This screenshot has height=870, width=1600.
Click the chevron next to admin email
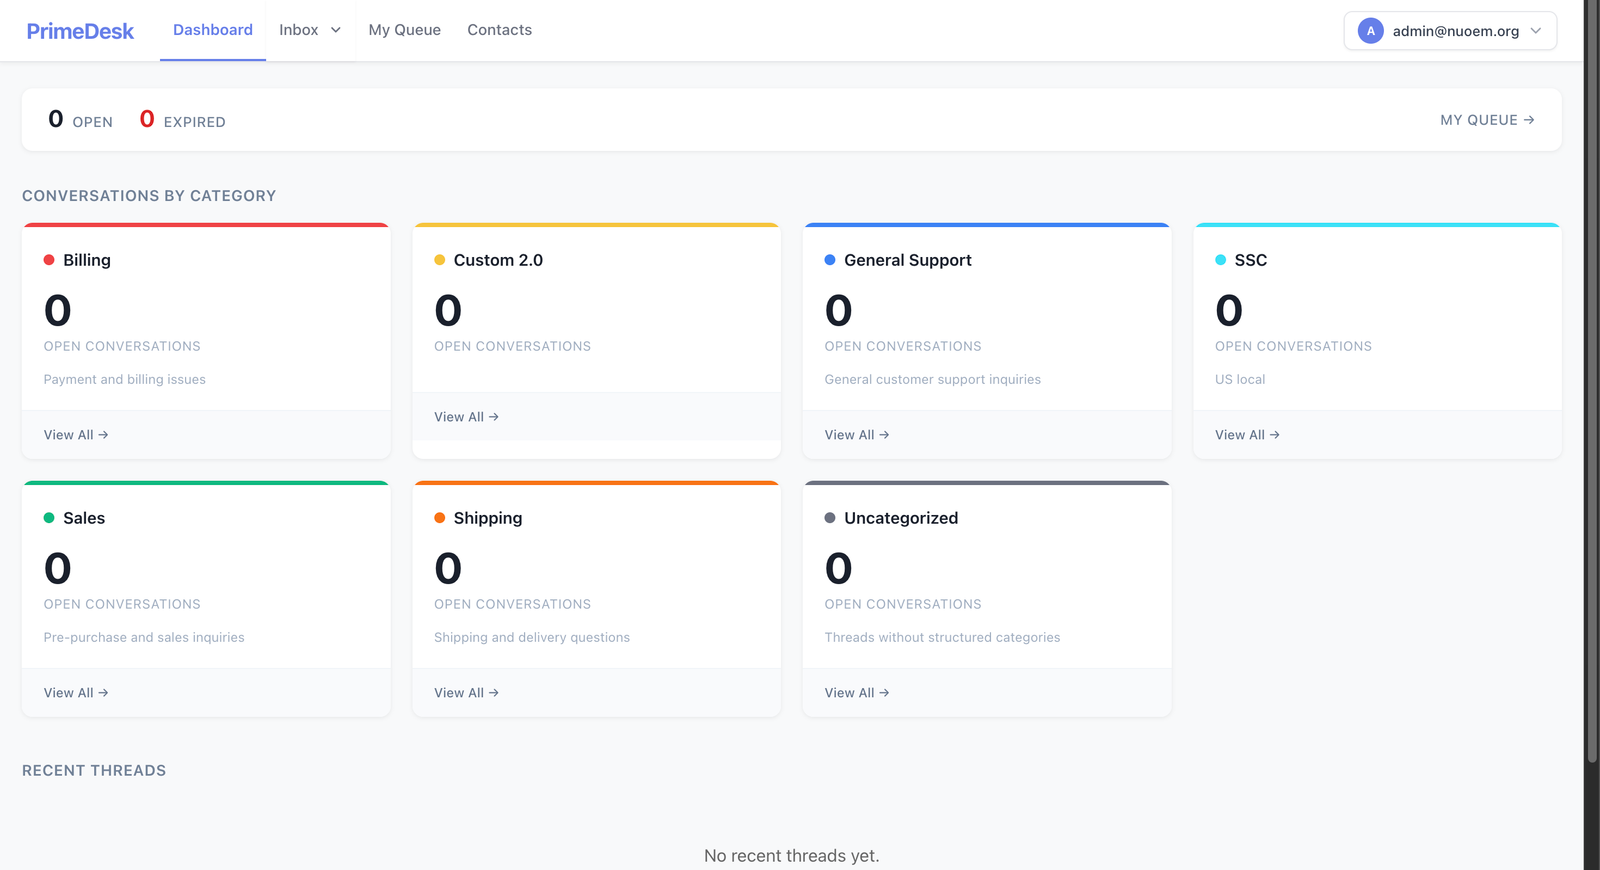1536,31
